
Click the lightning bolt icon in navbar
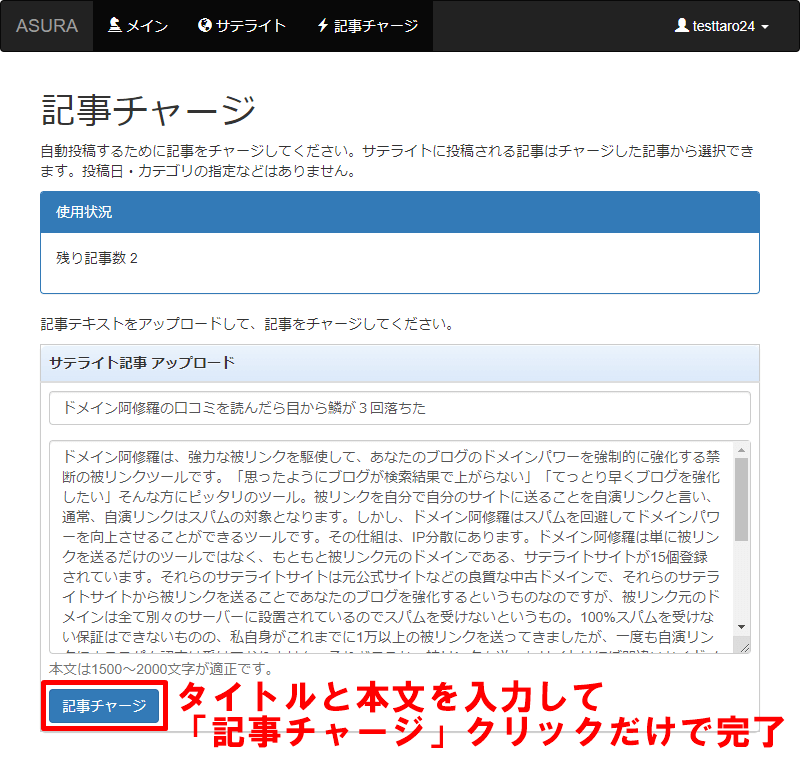tap(322, 26)
